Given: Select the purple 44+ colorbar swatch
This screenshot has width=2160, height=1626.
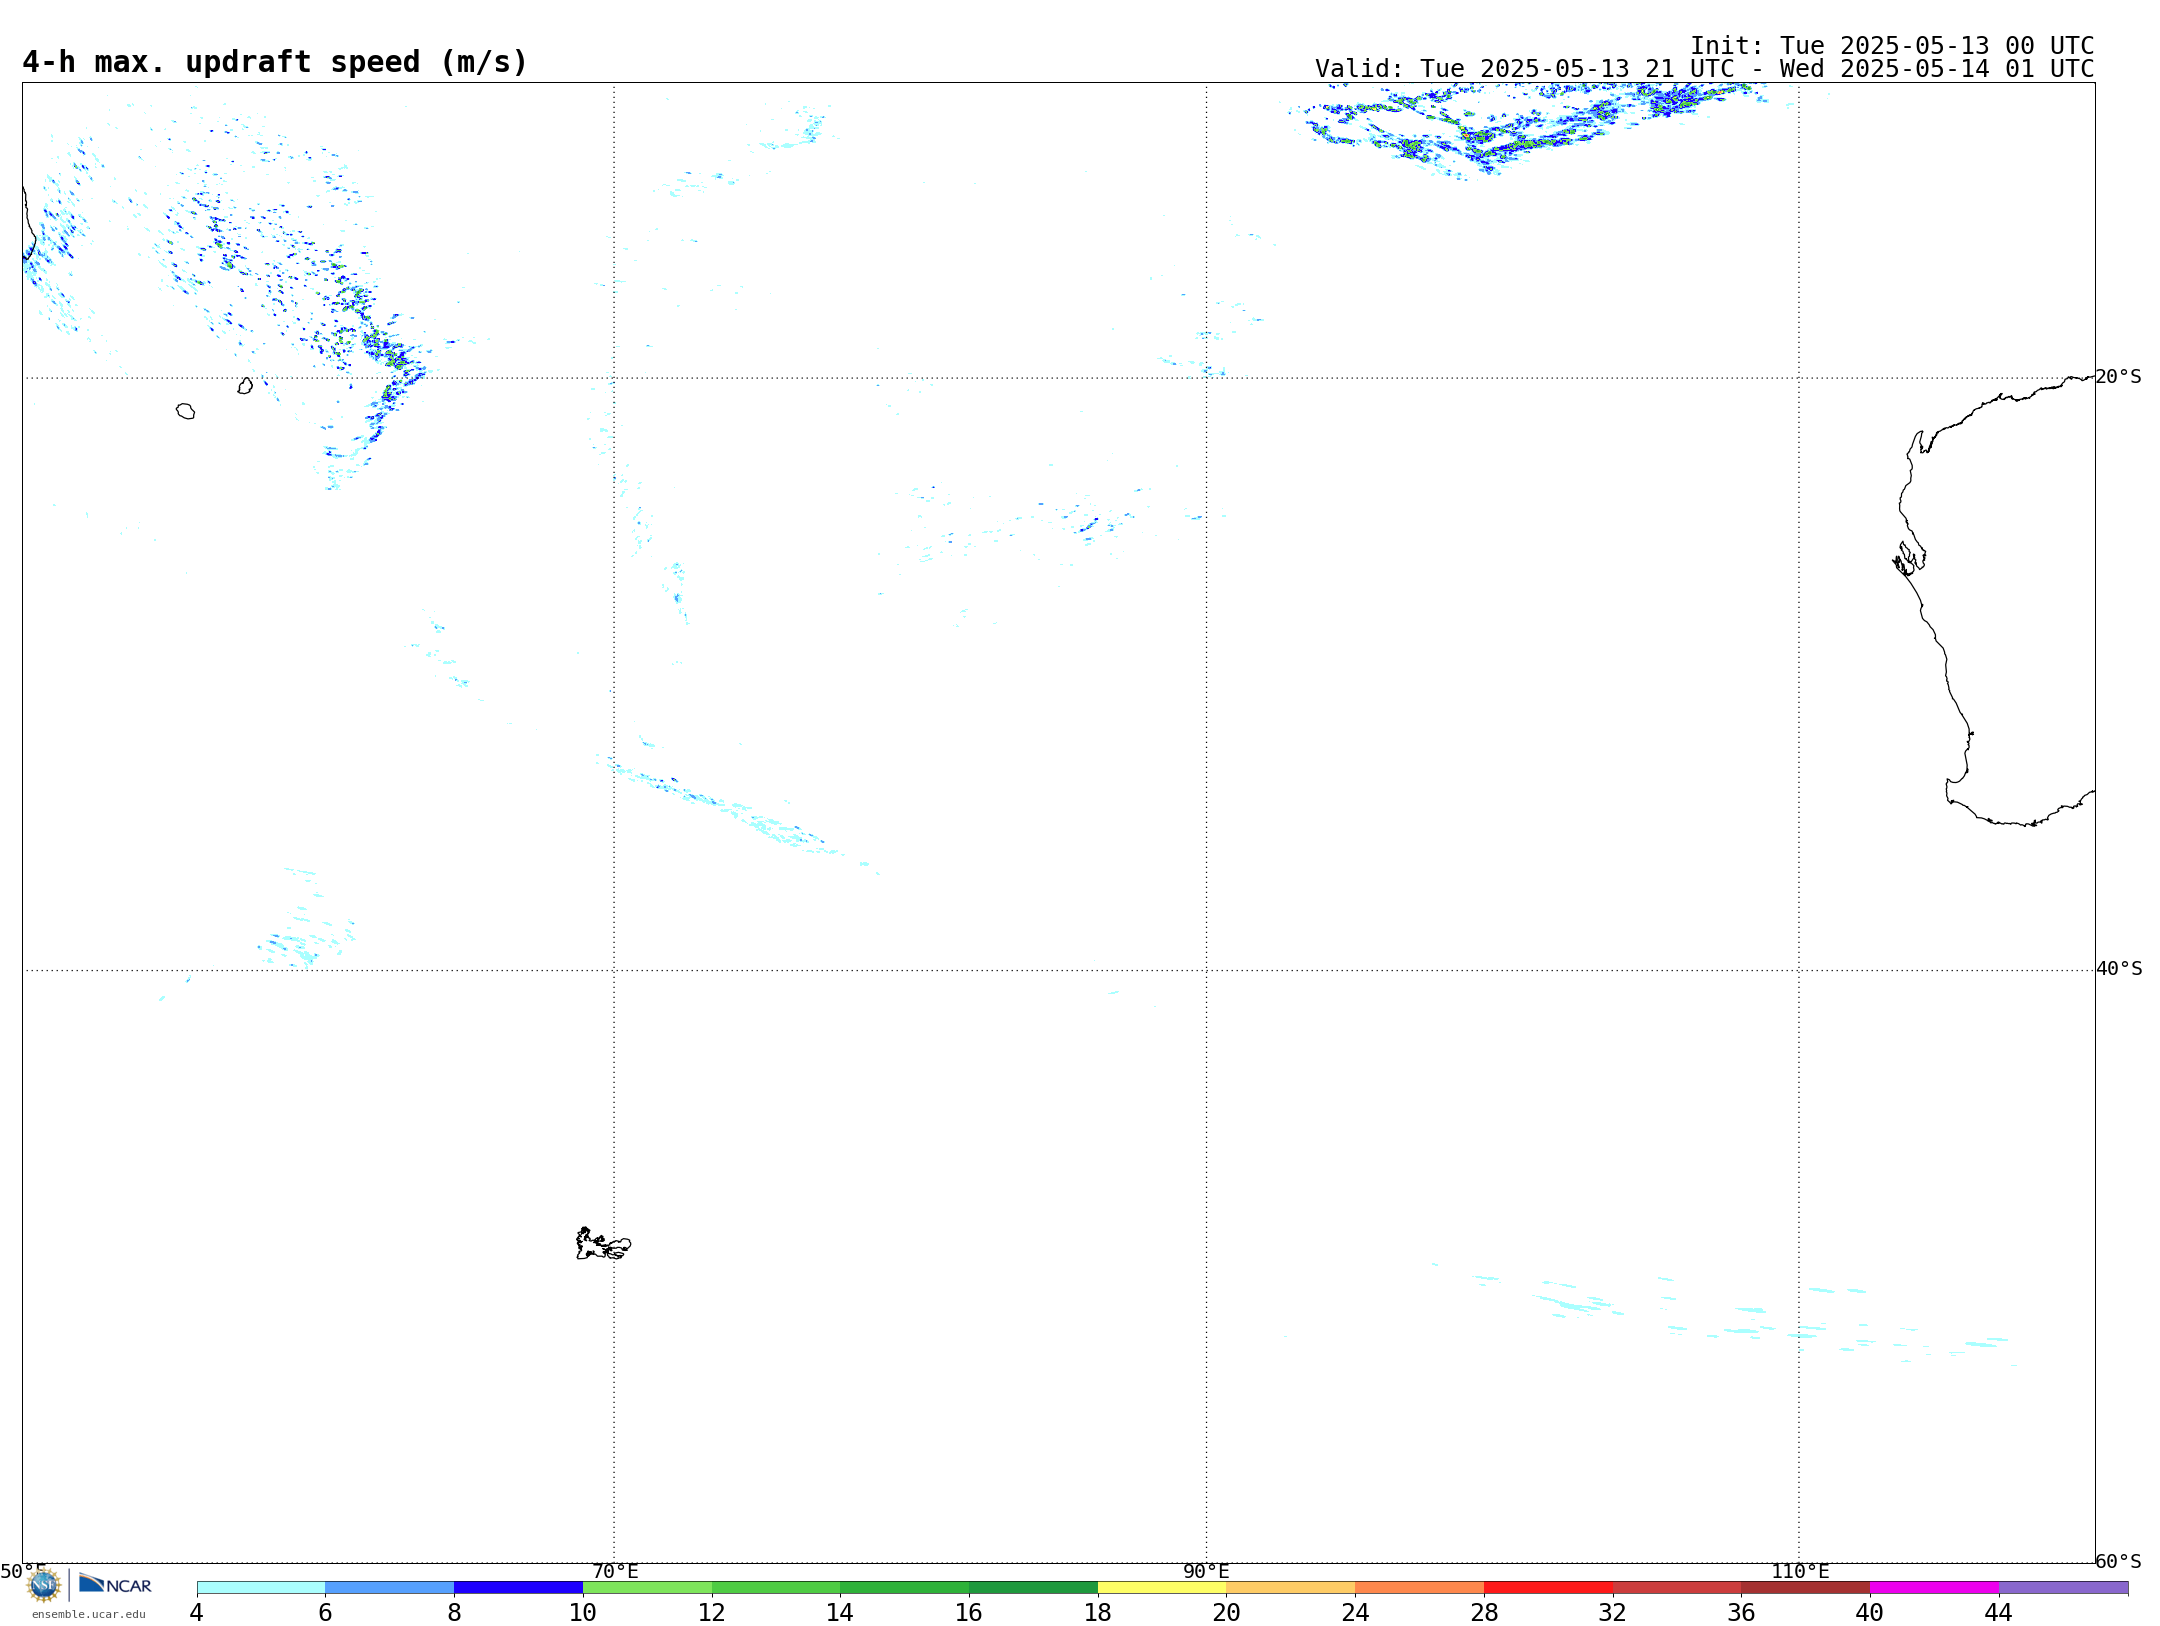Looking at the screenshot, I should (2063, 1587).
